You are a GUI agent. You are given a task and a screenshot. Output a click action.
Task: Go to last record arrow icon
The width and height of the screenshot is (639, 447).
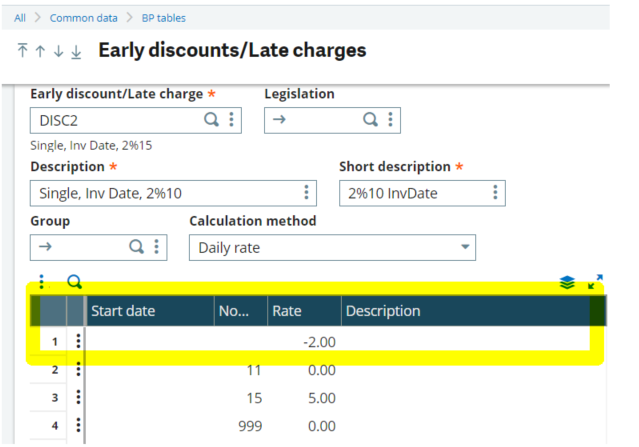(x=76, y=51)
